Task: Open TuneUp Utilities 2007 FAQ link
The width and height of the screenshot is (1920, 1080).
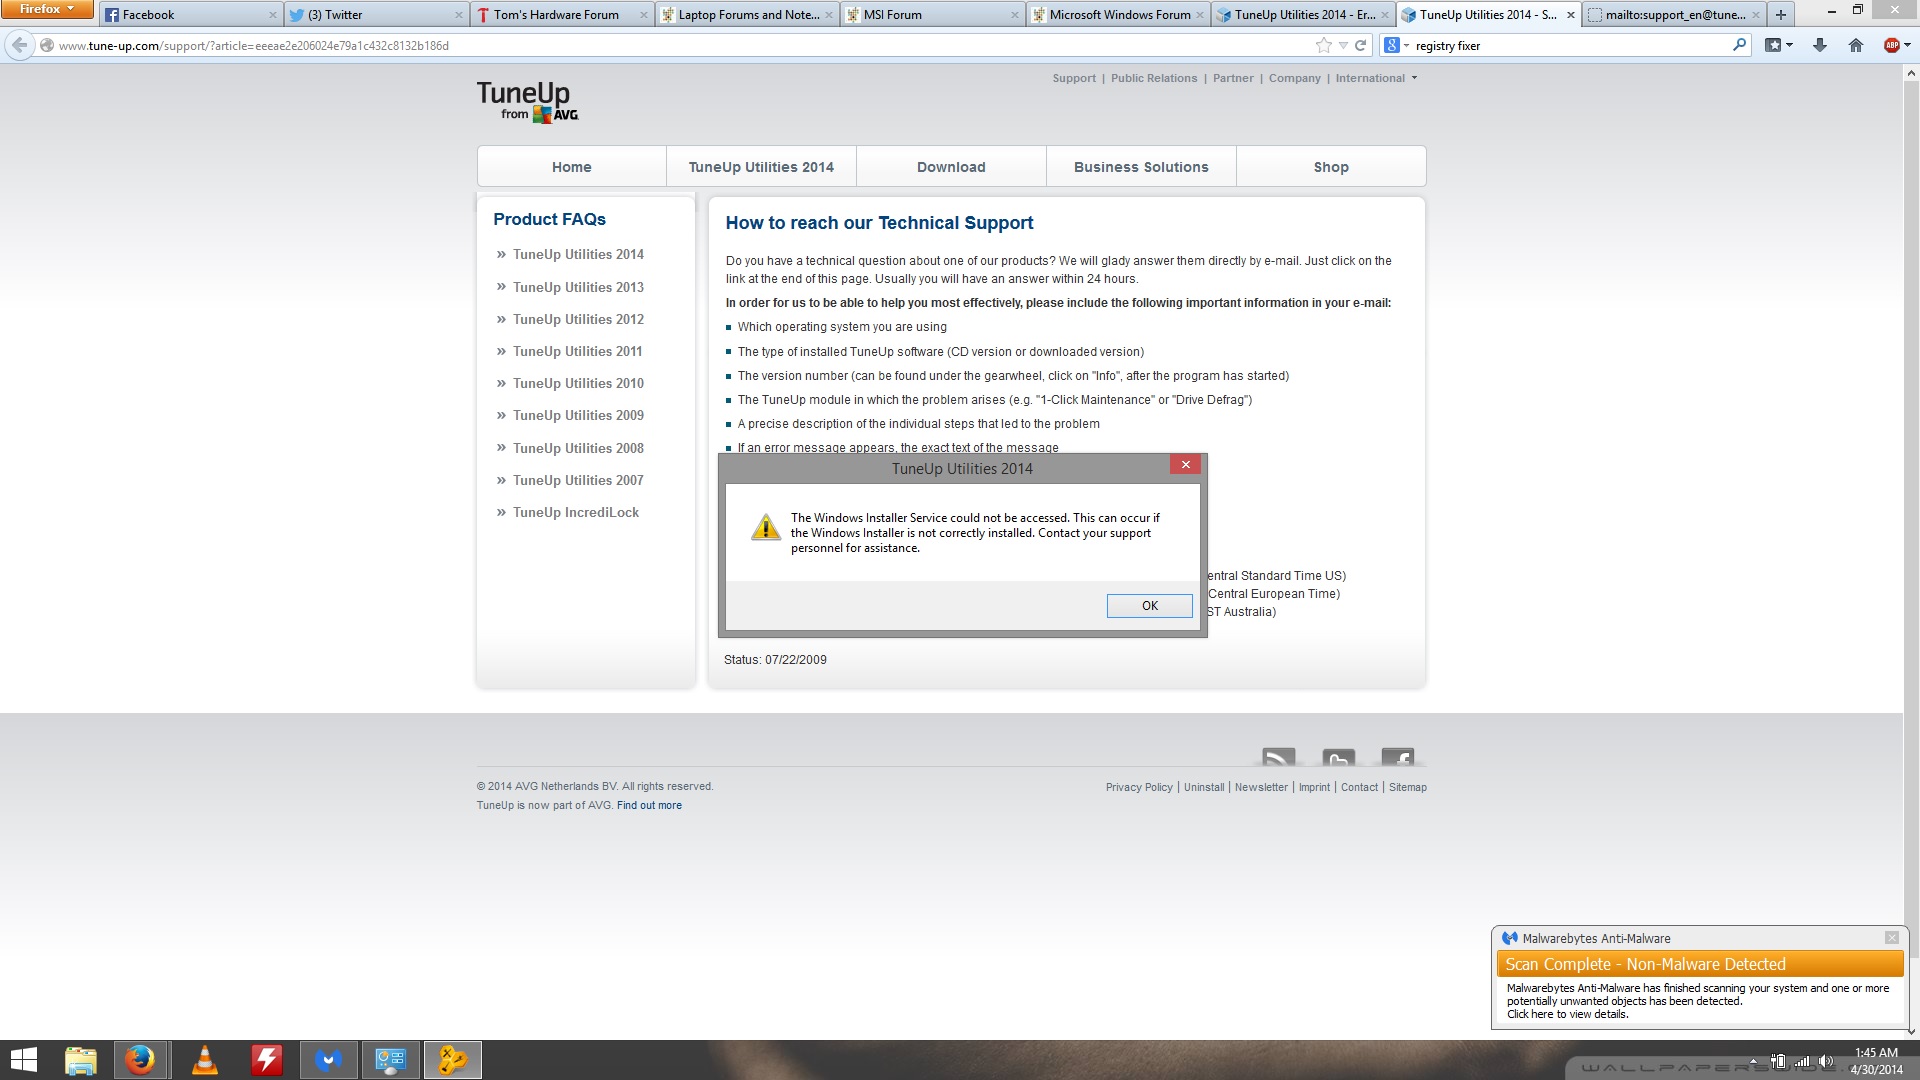Action: [x=578, y=480]
